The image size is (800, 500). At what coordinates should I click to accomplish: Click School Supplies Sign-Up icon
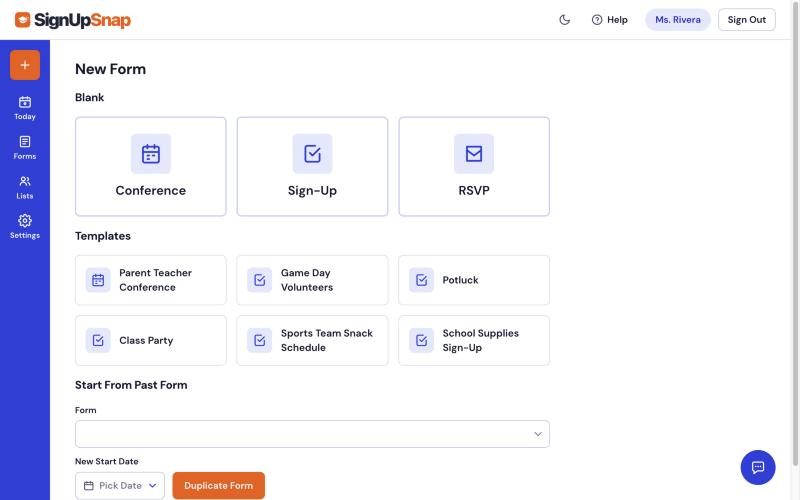[421, 340]
